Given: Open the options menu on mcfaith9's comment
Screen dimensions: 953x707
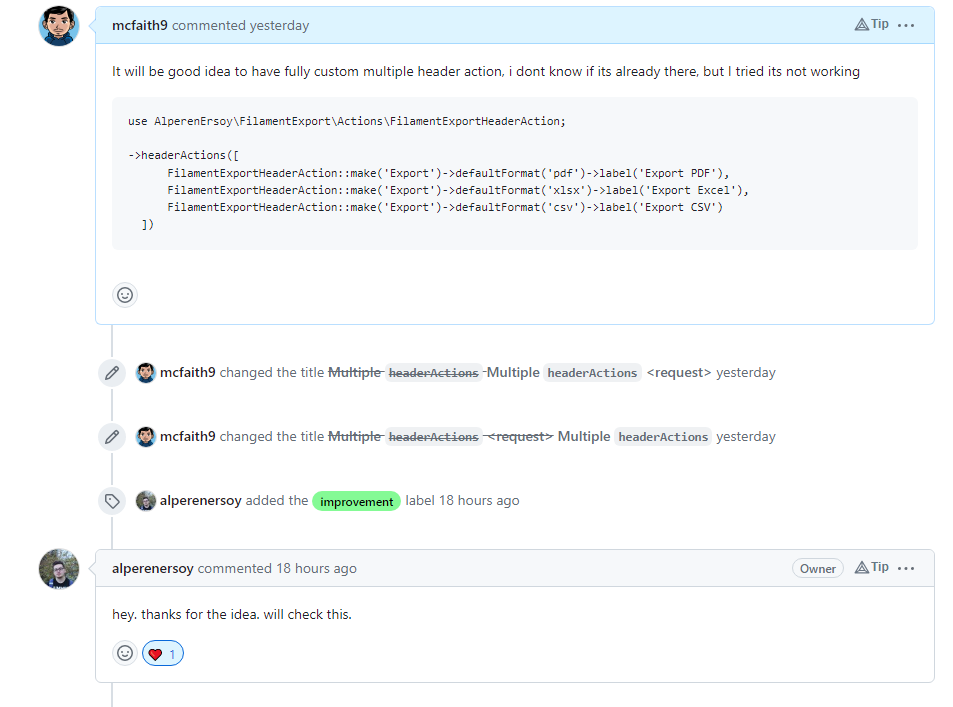Looking at the screenshot, I should [x=906, y=25].
